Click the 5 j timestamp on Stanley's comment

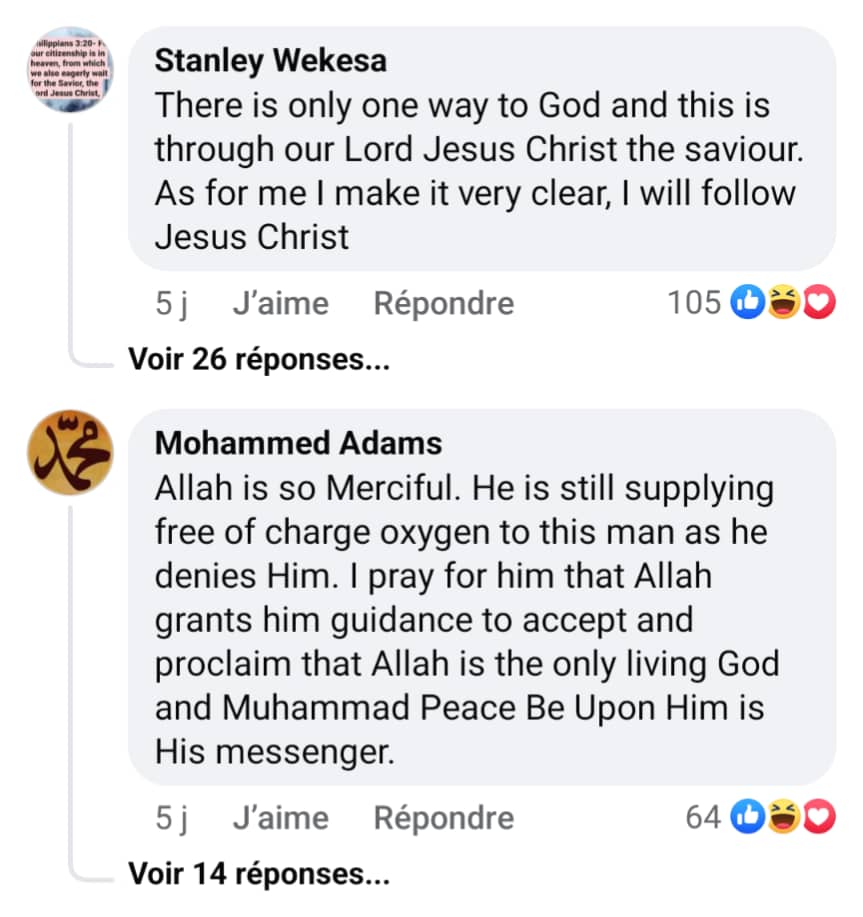click(172, 303)
